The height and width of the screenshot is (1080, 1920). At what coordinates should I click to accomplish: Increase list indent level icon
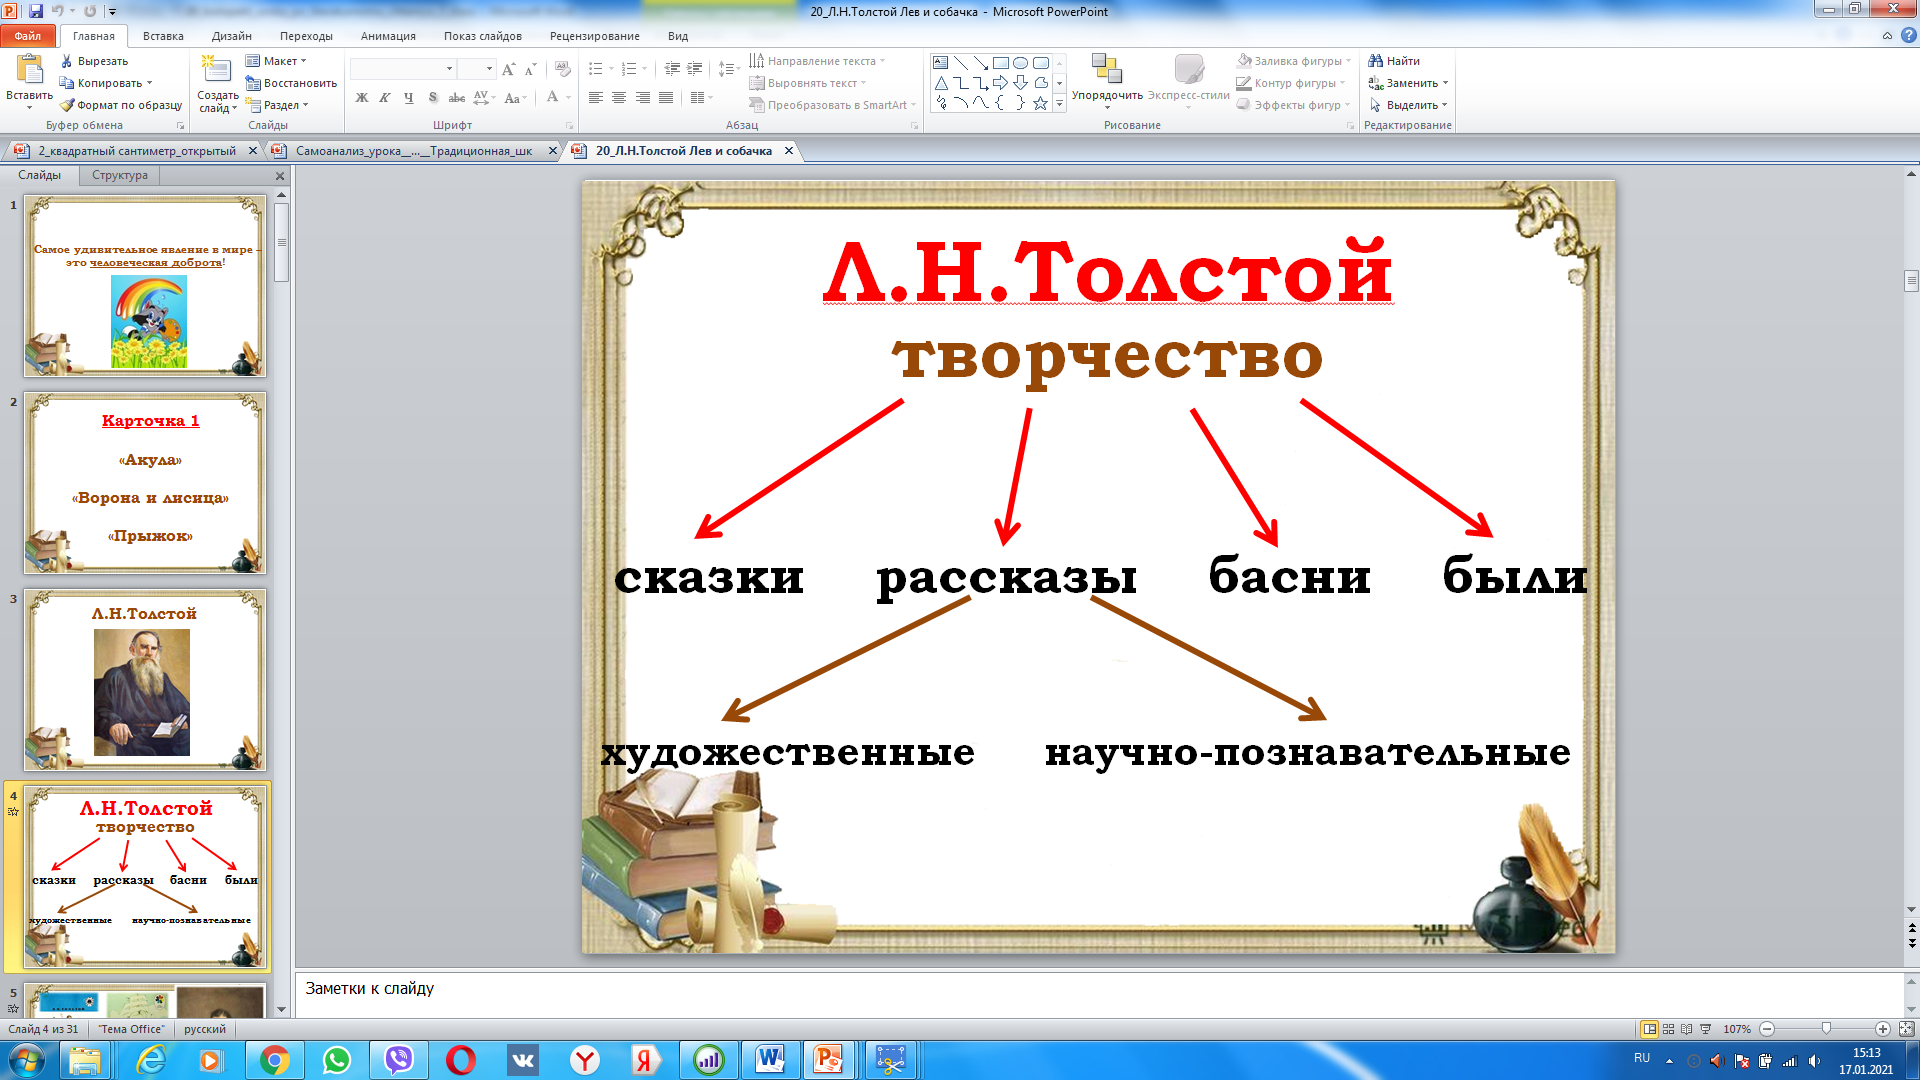(695, 69)
